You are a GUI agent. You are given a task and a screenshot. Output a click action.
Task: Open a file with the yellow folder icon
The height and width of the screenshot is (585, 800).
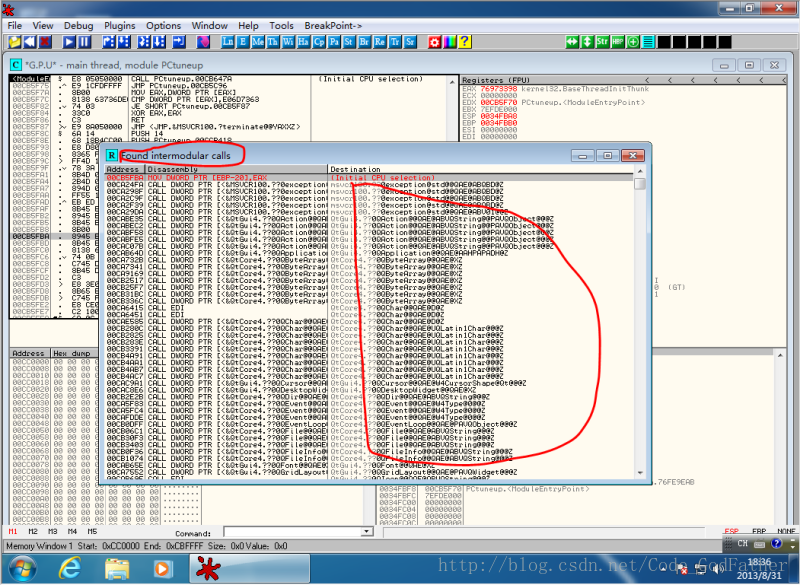14,42
